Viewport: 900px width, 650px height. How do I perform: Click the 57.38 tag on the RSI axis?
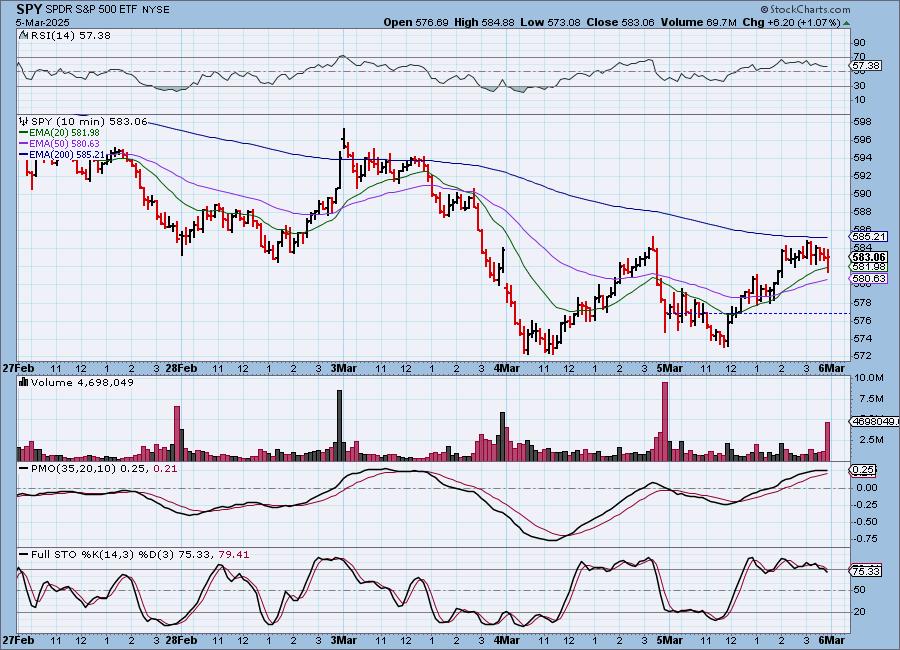[866, 66]
